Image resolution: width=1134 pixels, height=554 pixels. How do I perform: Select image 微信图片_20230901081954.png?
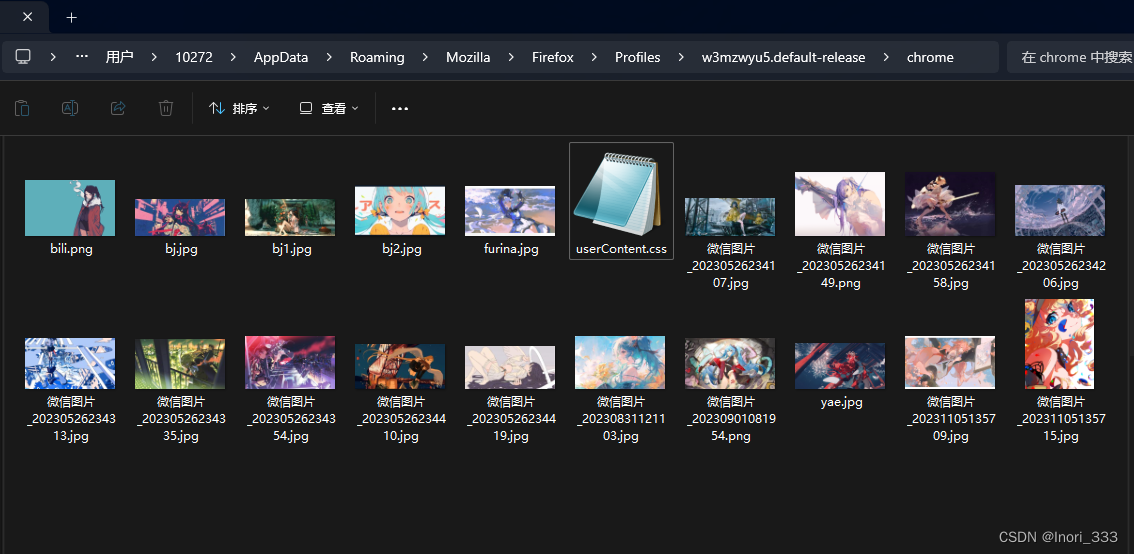pyautogui.click(x=730, y=364)
